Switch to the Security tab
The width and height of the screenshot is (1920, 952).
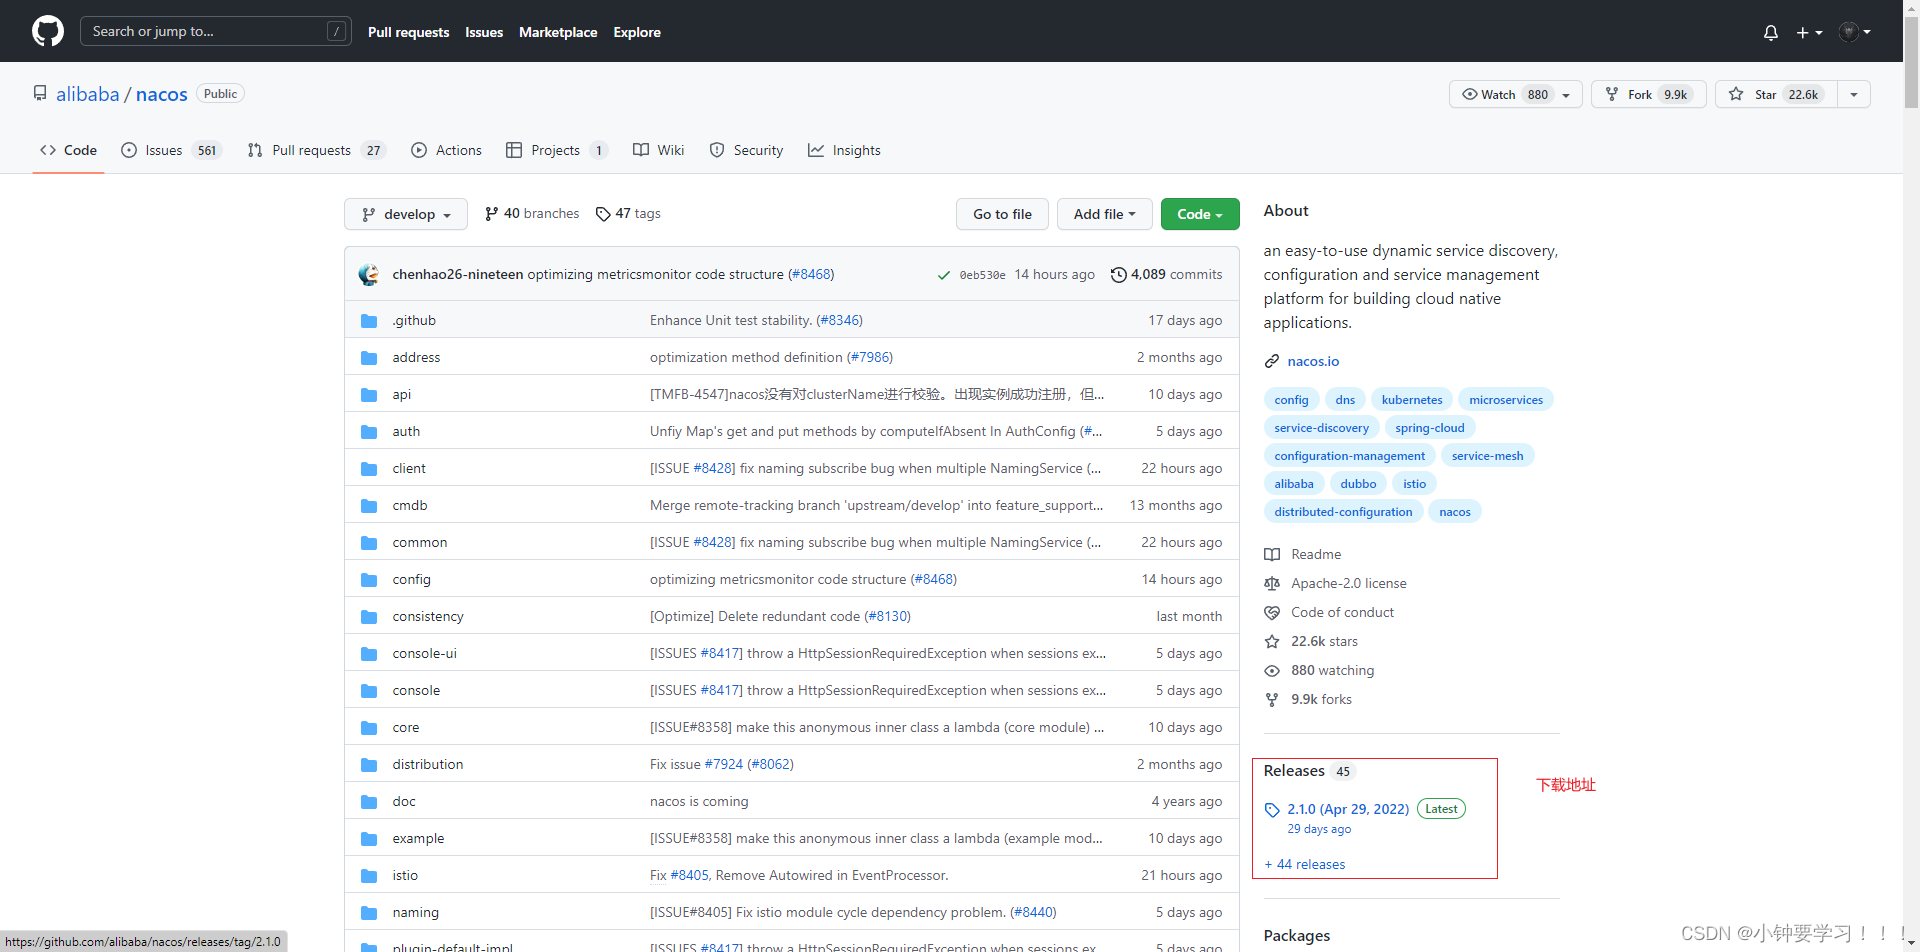746,150
